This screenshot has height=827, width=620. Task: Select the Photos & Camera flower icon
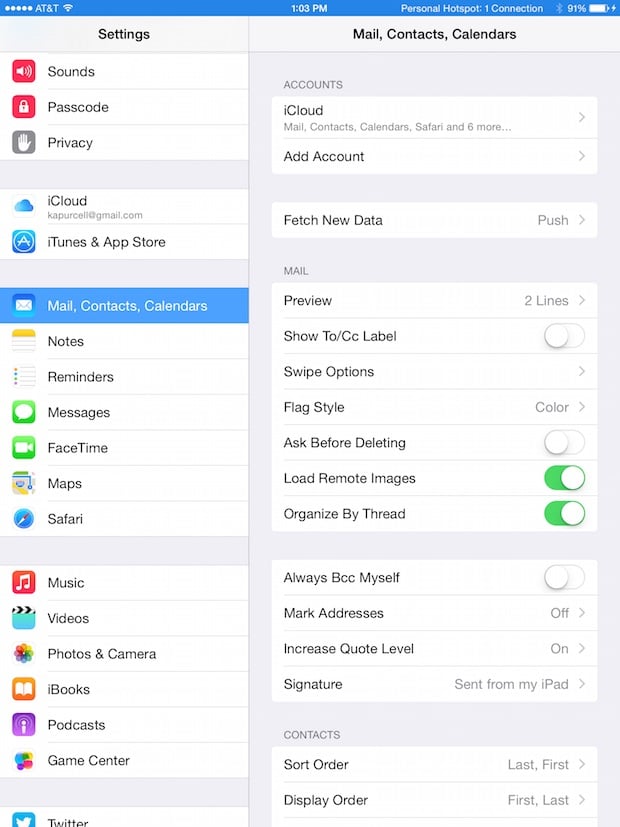point(24,653)
